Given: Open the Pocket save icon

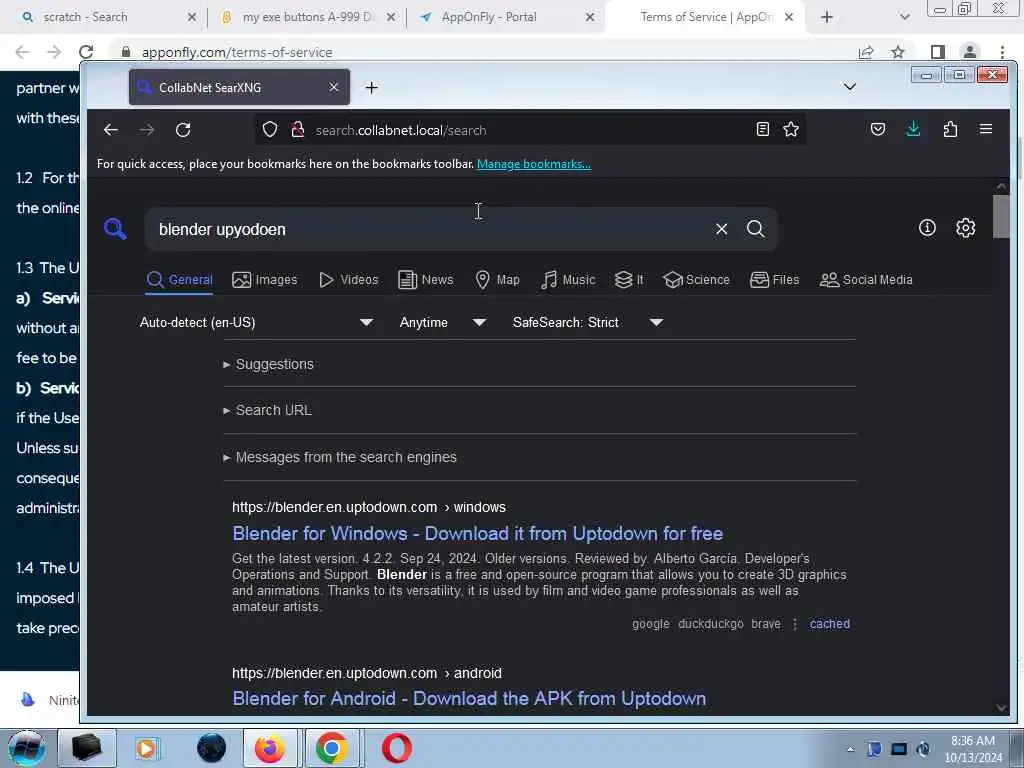Looking at the screenshot, I should 878,129.
